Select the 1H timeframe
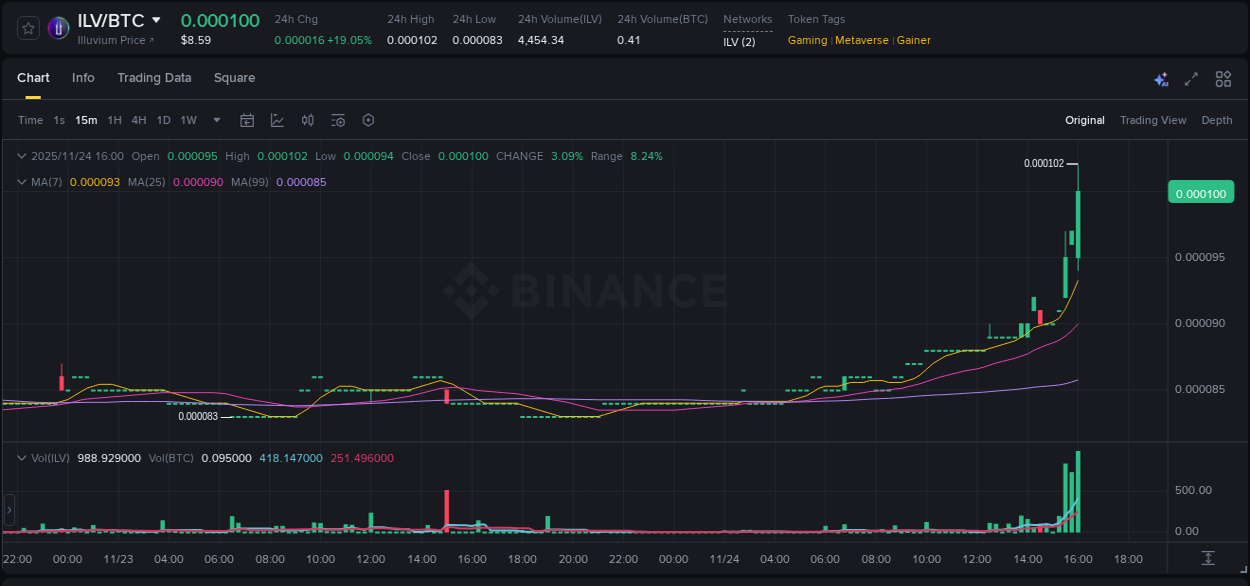Viewport: 1250px width, 586px height. [114, 120]
